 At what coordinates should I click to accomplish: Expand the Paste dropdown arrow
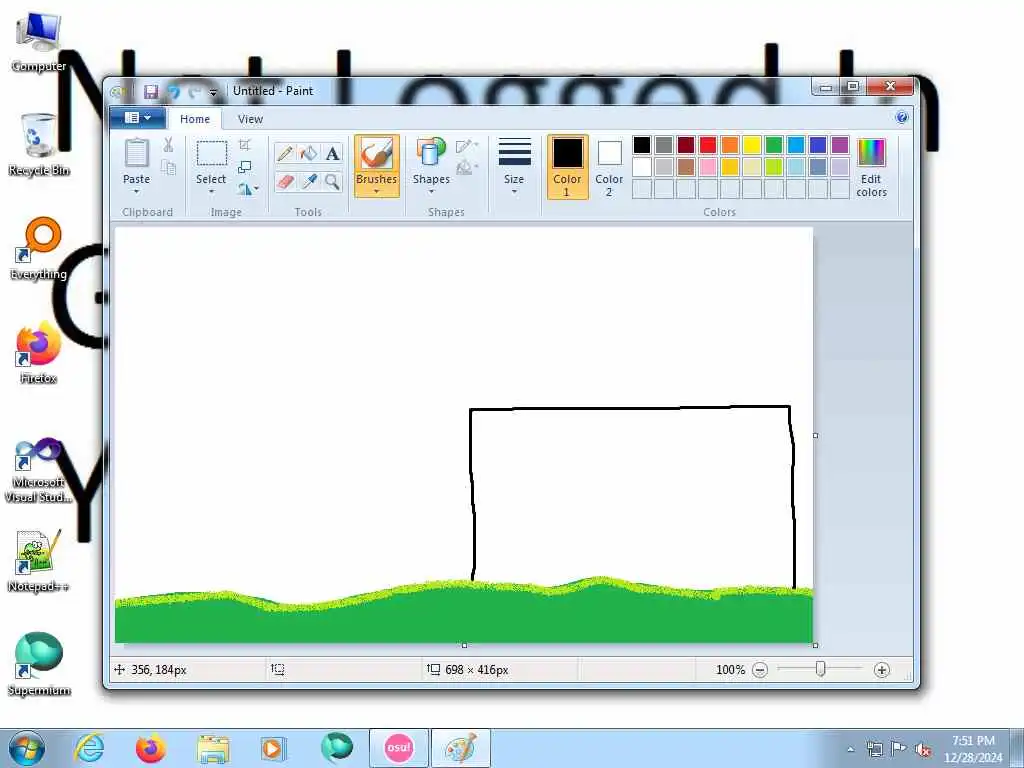136,191
